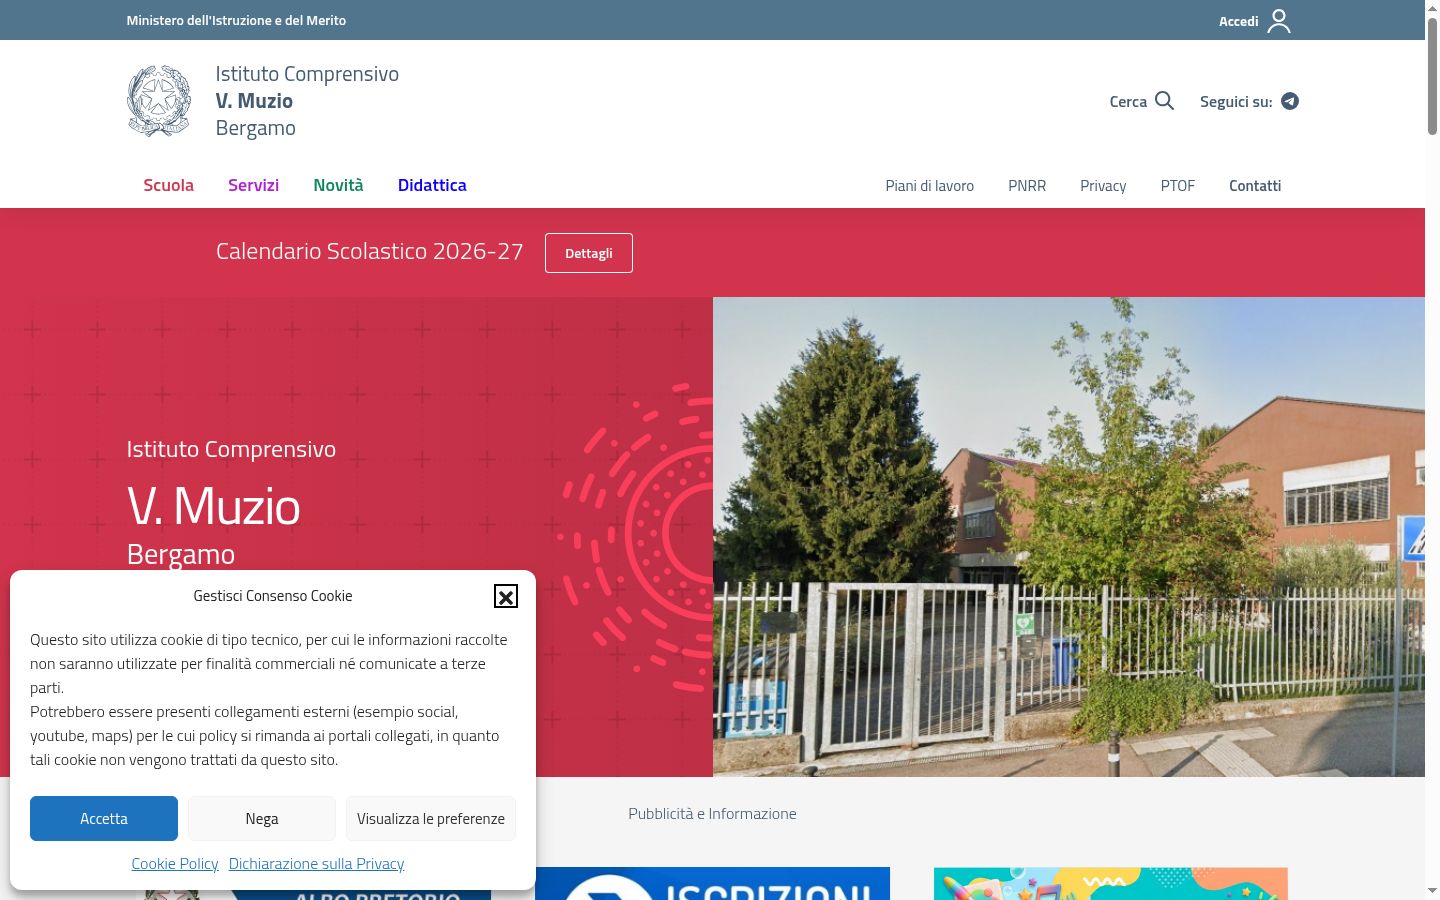Open the PTOF page

coord(1177,186)
